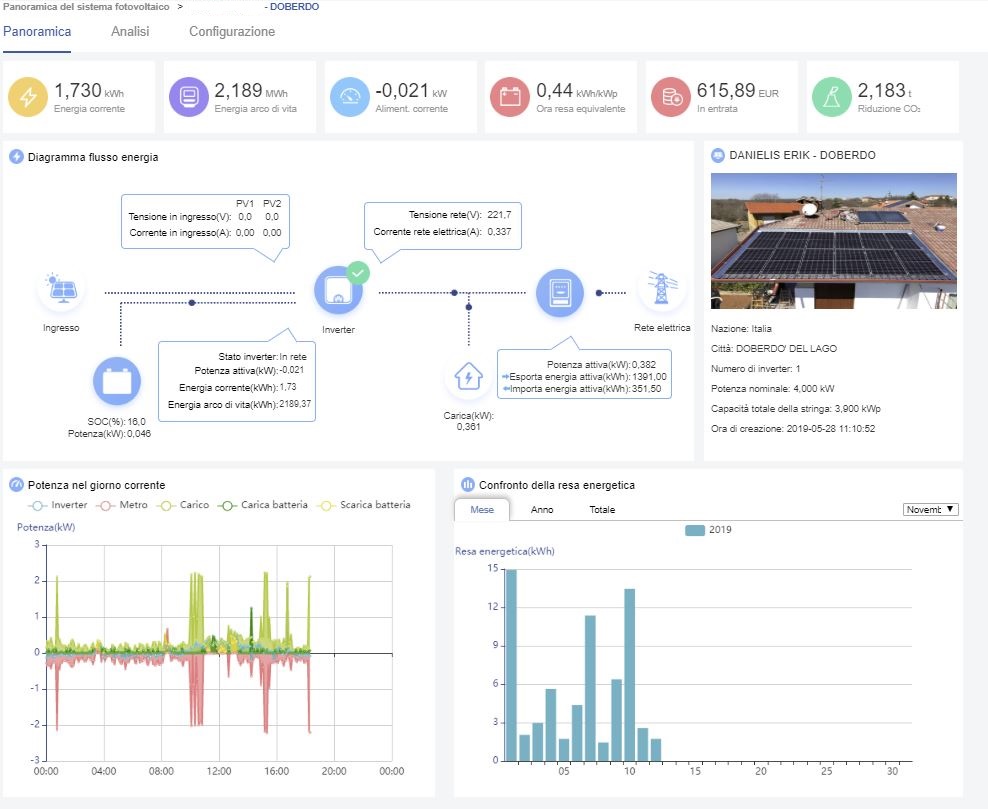Click the red In entrata coins icon
Screen dimensions: 988x809
671,97
